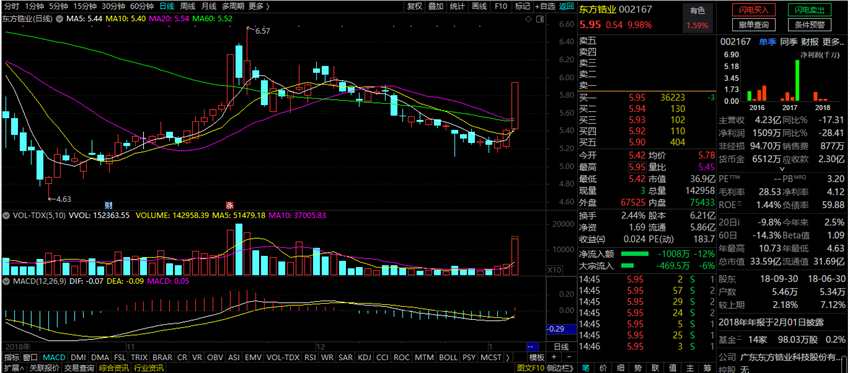
Task: Toggle the 叠加 overlay option
Action: click(x=435, y=6)
